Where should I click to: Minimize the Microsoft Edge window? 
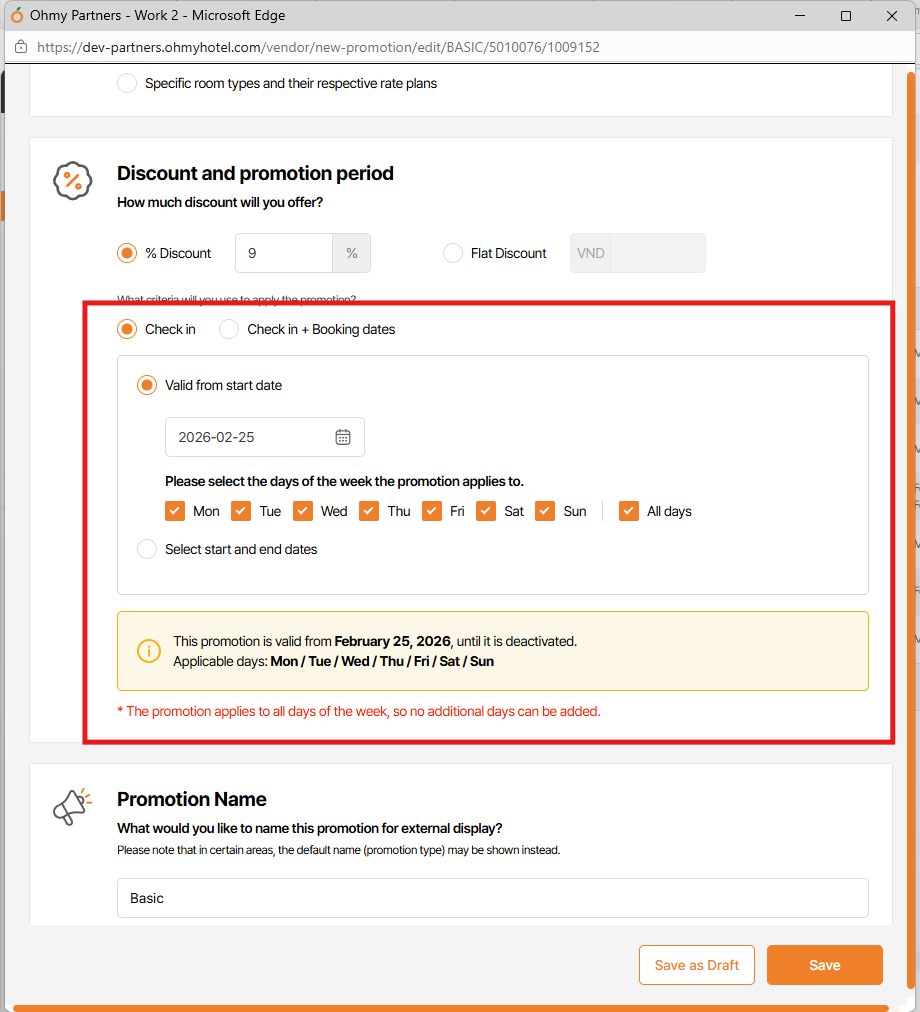click(800, 15)
